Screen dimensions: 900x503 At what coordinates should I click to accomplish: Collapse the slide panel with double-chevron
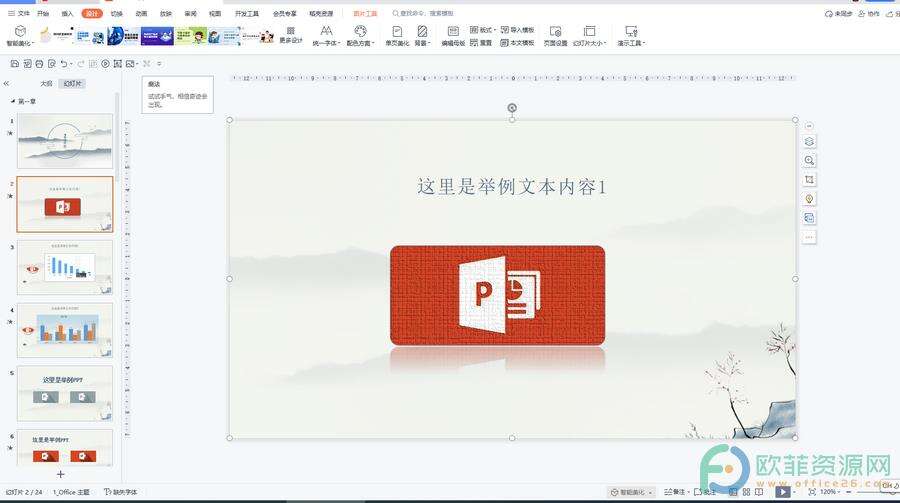tap(6, 84)
